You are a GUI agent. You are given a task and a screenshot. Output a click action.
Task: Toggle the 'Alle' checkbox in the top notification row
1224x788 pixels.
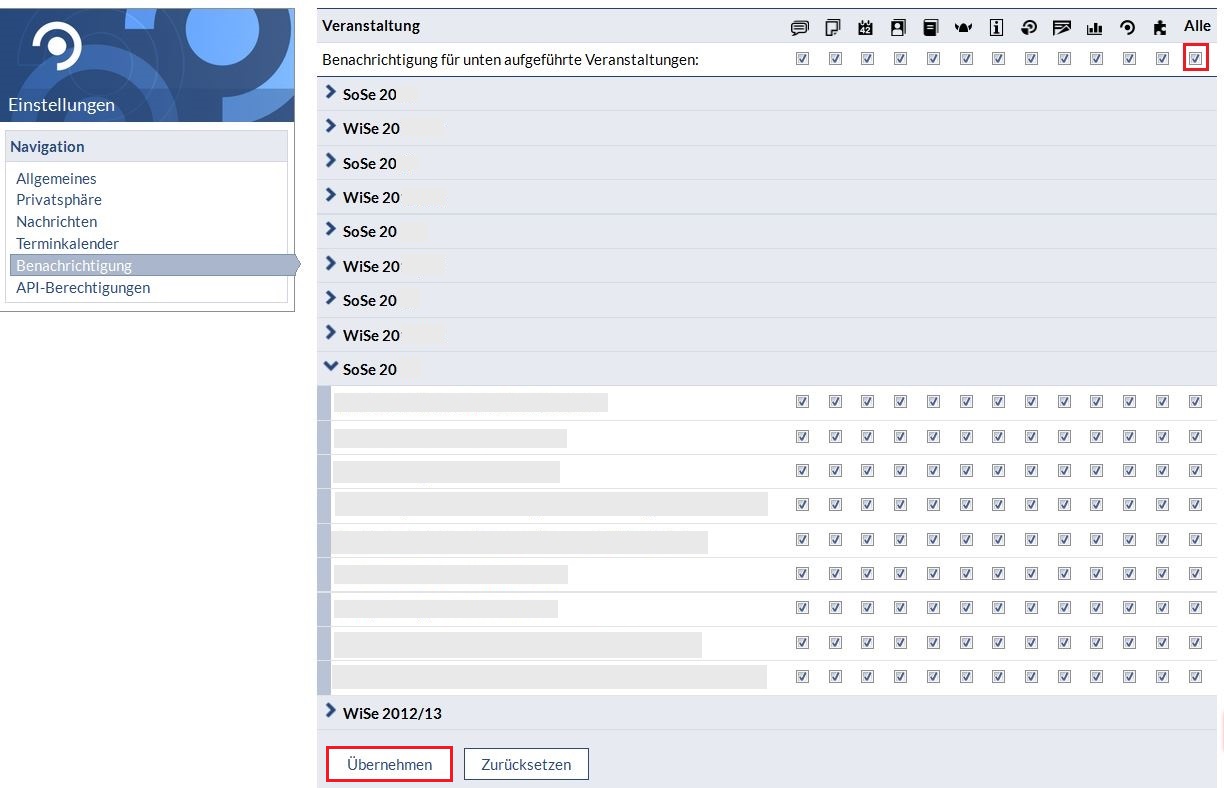click(1195, 59)
